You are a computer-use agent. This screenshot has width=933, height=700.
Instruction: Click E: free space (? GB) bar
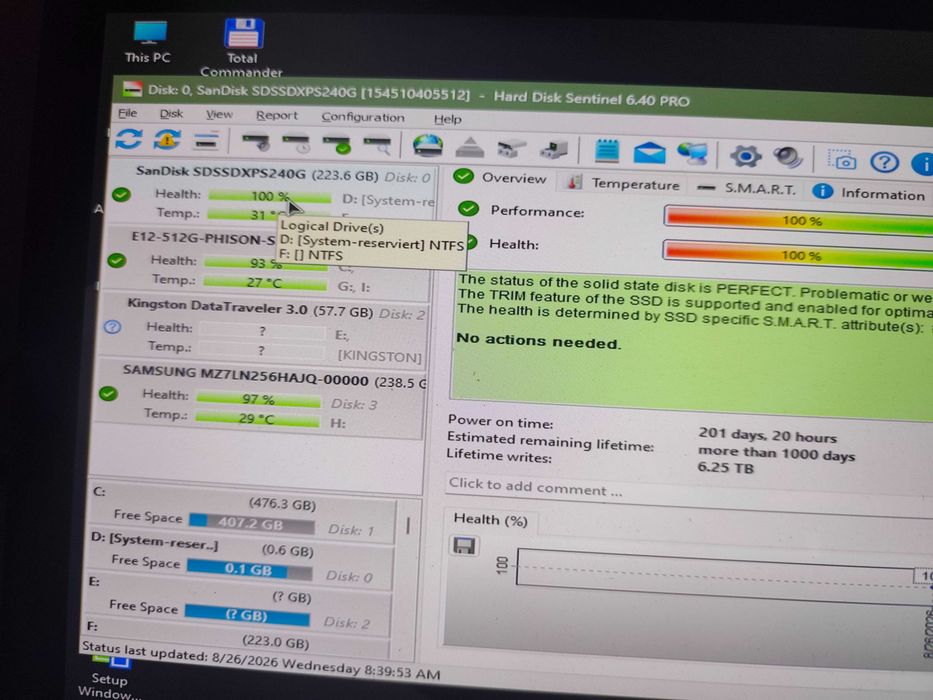coord(247,615)
